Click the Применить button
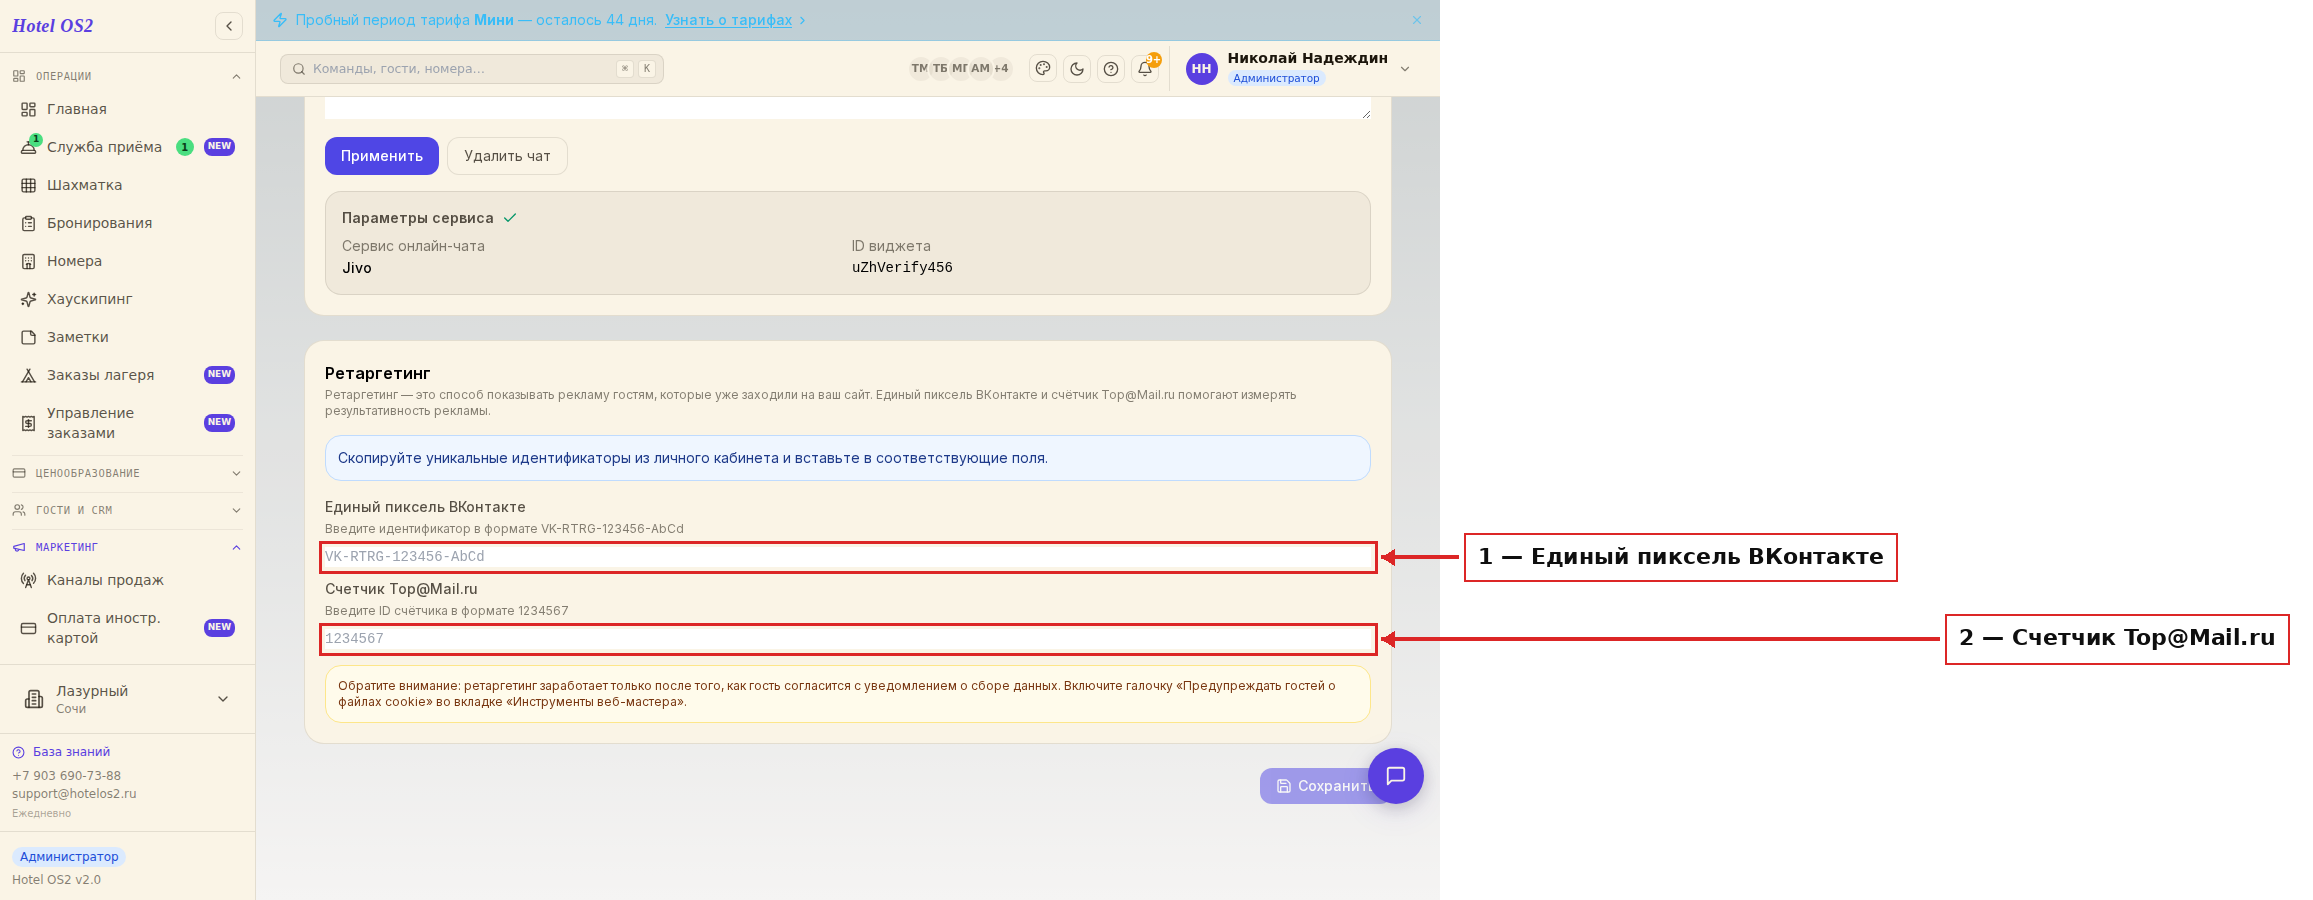2313x900 pixels. pos(382,156)
